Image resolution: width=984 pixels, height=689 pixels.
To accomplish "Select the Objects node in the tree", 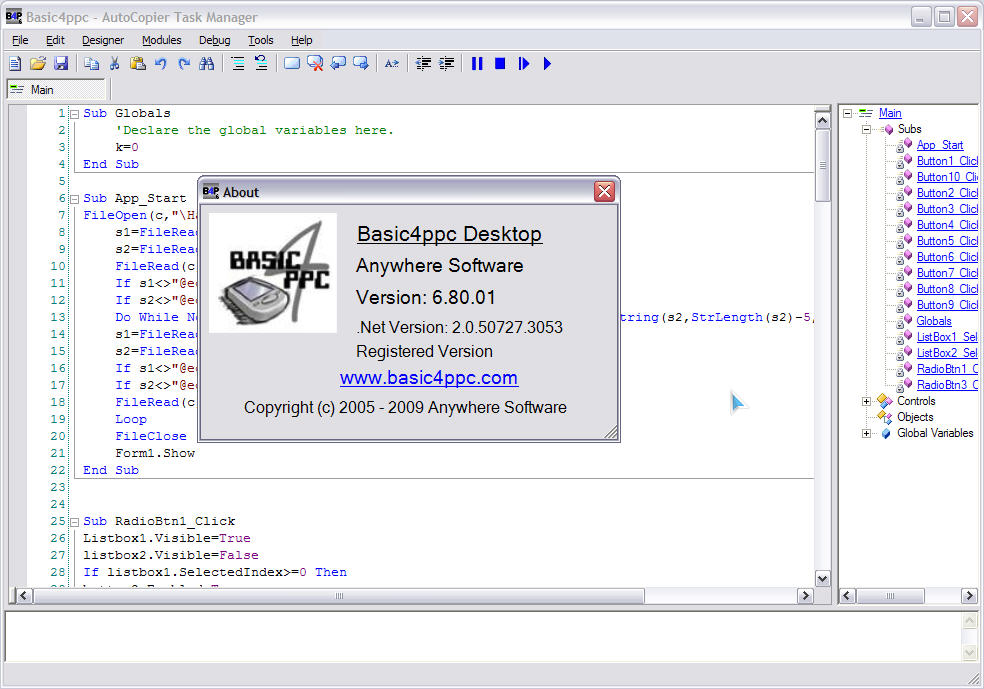I will 915,417.
